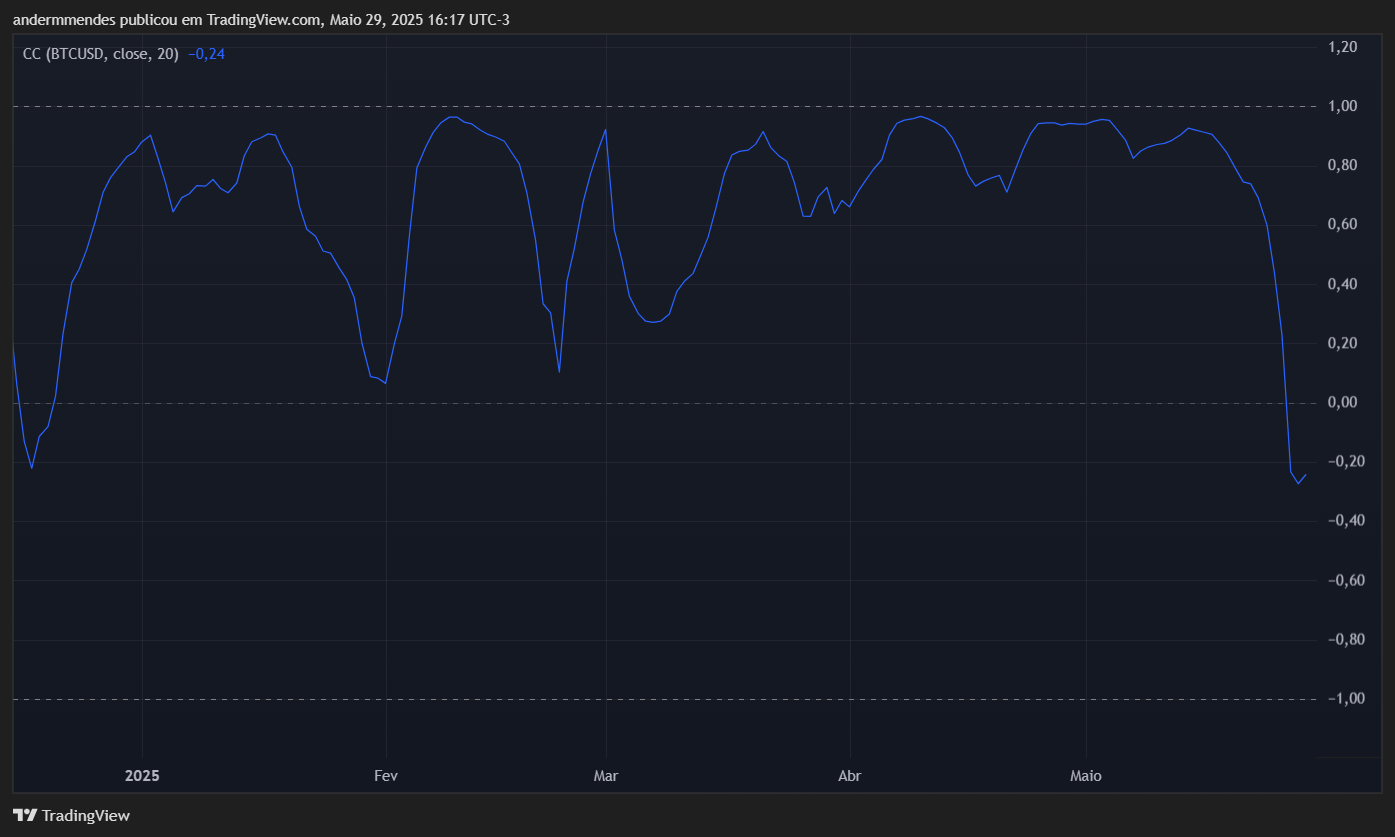1395x837 pixels.
Task: Click the TradingView logo icon
Action: point(25,815)
